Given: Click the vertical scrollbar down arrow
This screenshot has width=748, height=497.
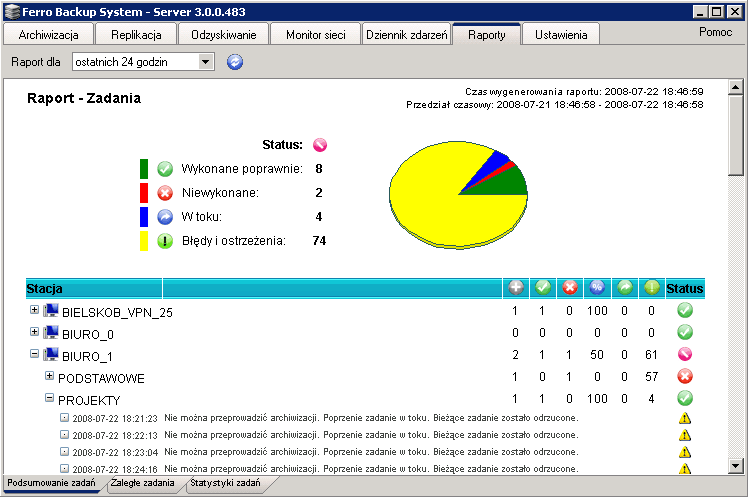Looking at the screenshot, I should (x=736, y=465).
